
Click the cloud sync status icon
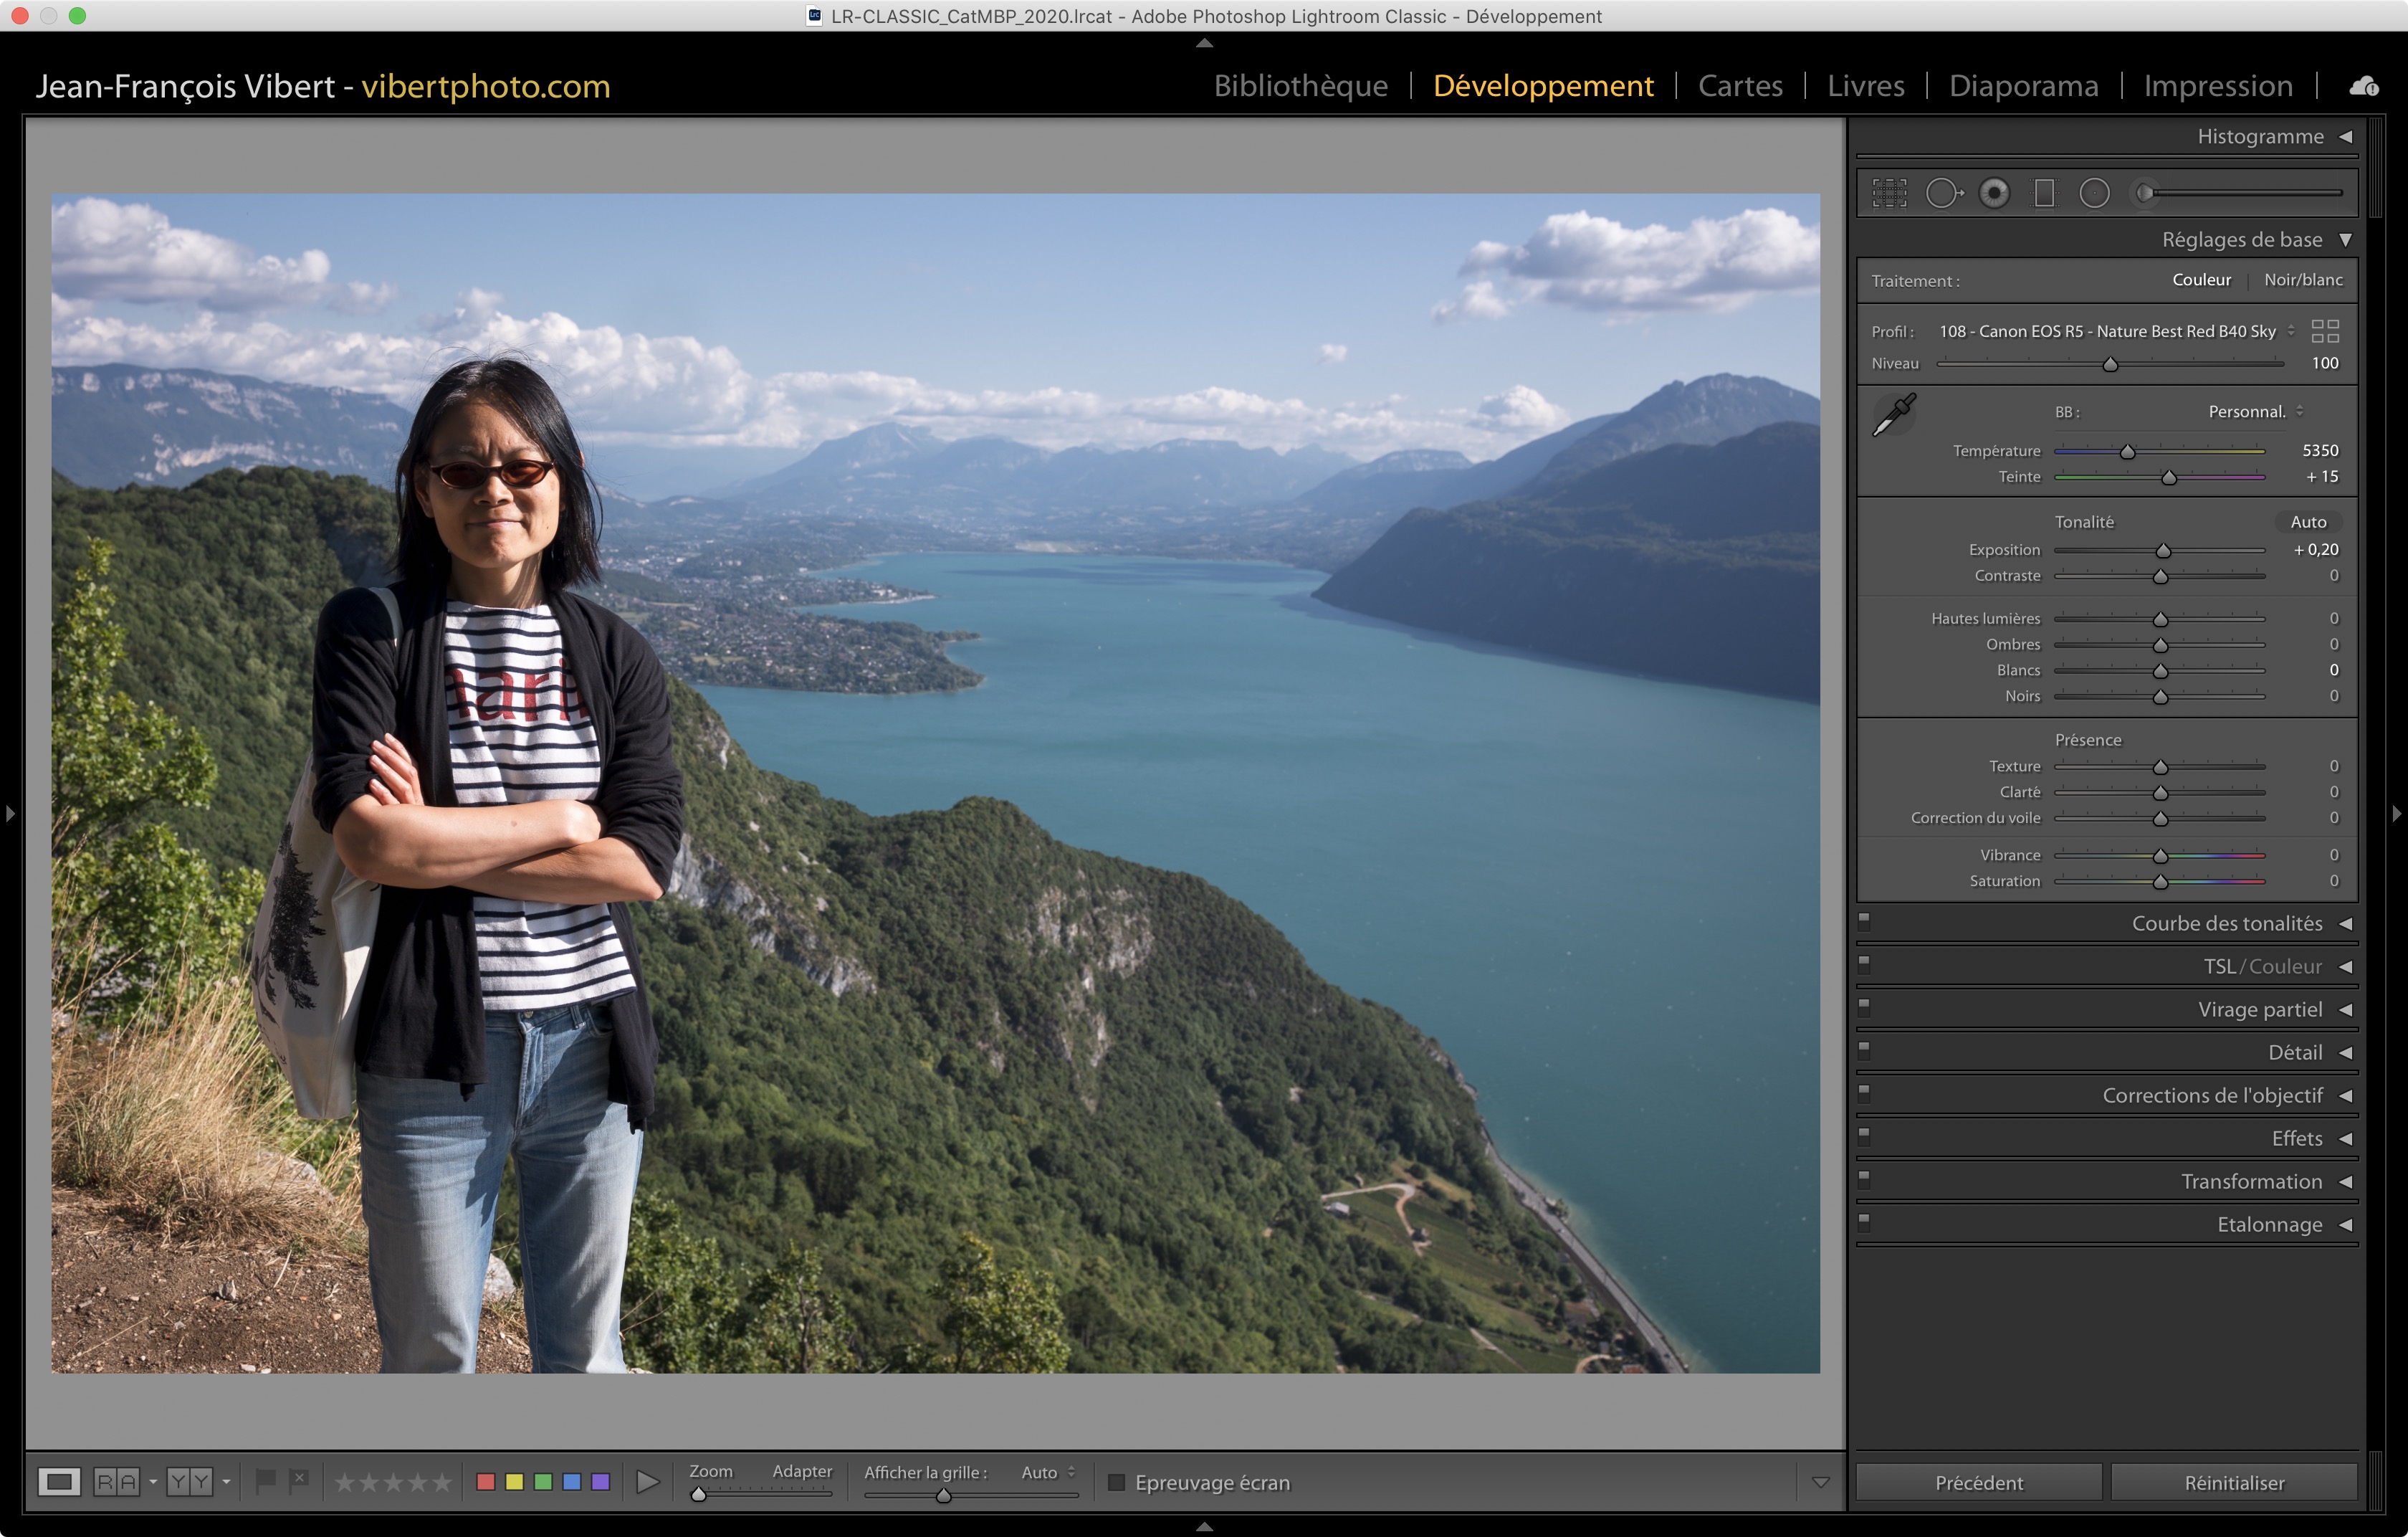(2364, 86)
